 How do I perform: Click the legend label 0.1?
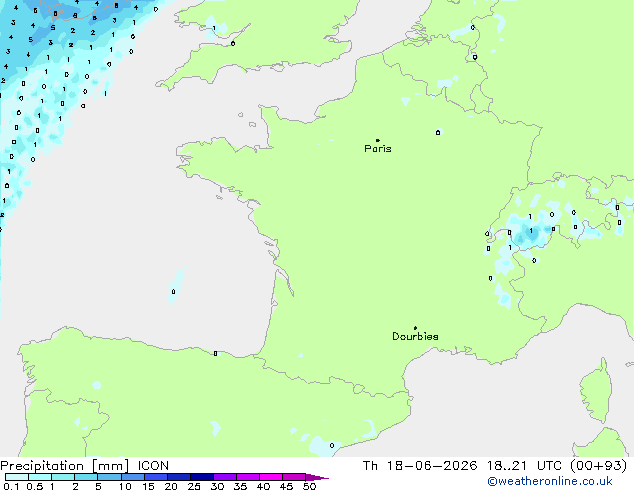[x=11, y=486]
